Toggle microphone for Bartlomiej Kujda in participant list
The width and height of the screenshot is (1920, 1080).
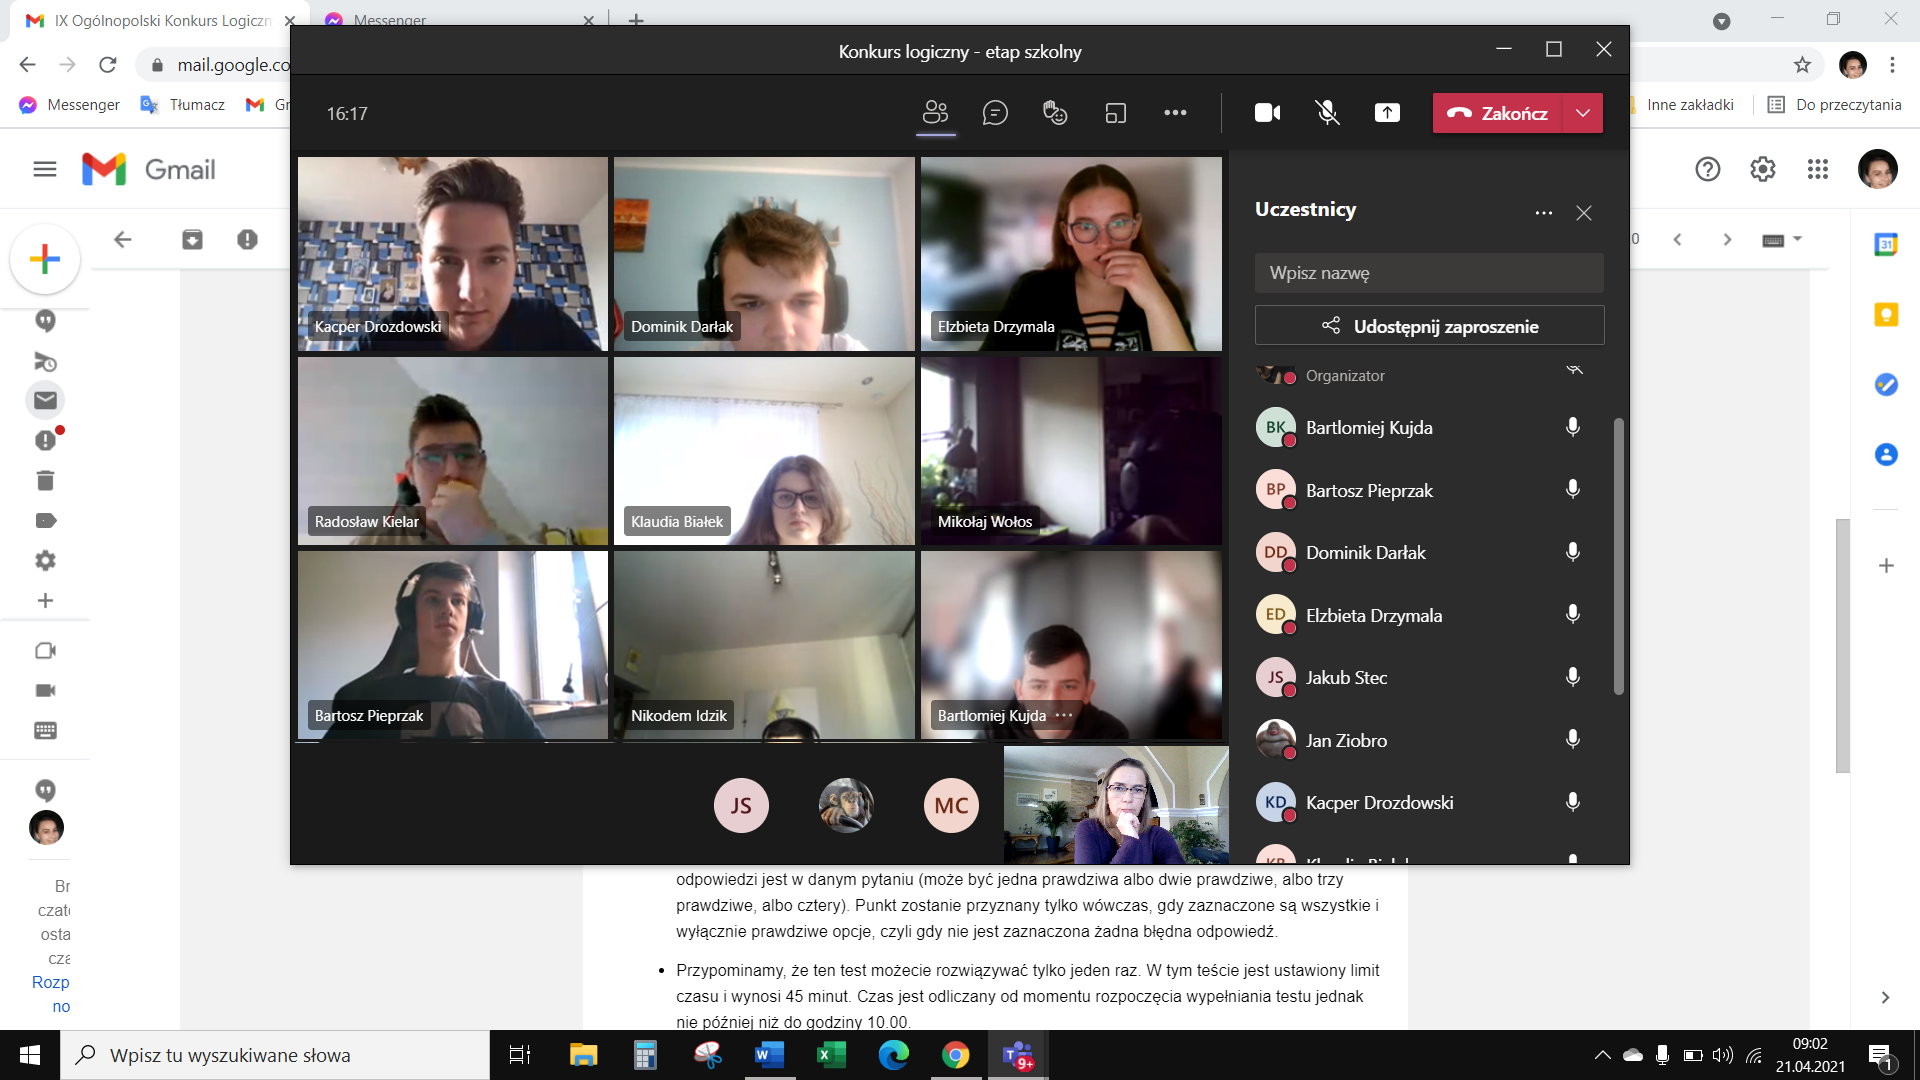coord(1573,427)
